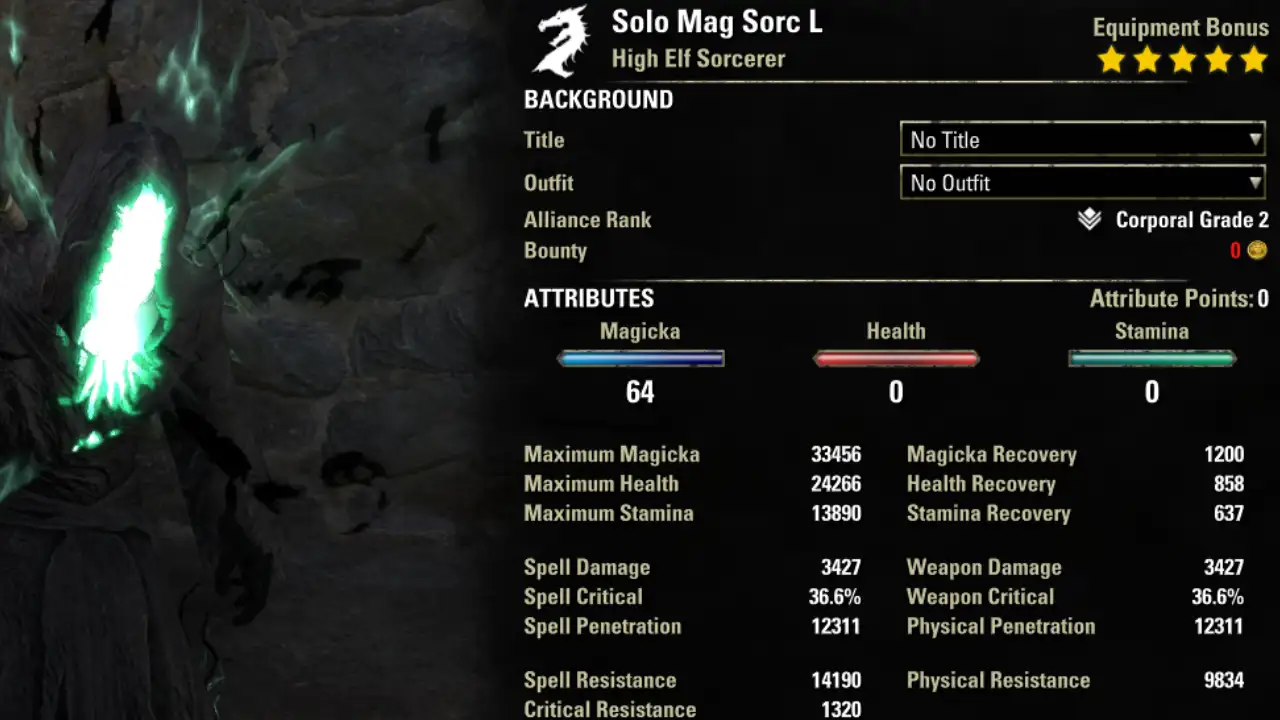
Task: Click the red Health attribute bar
Action: (896, 358)
